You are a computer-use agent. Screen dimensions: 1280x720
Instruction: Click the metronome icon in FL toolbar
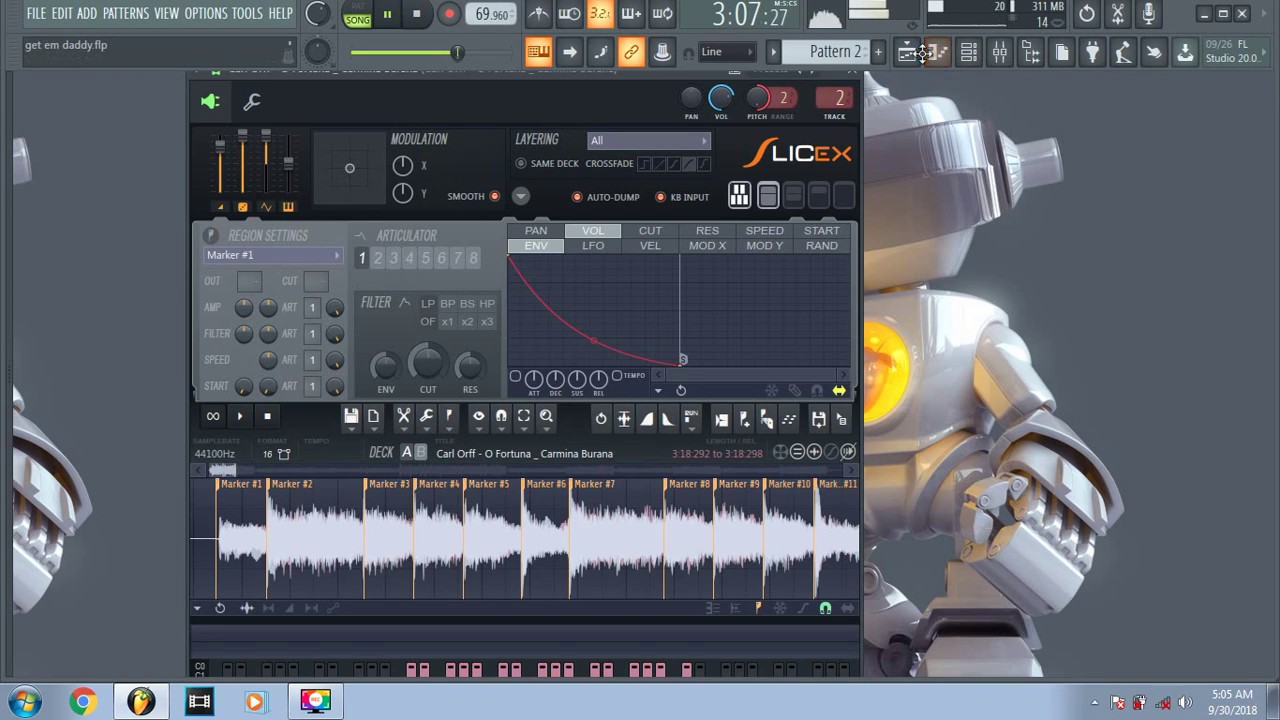pos(538,14)
